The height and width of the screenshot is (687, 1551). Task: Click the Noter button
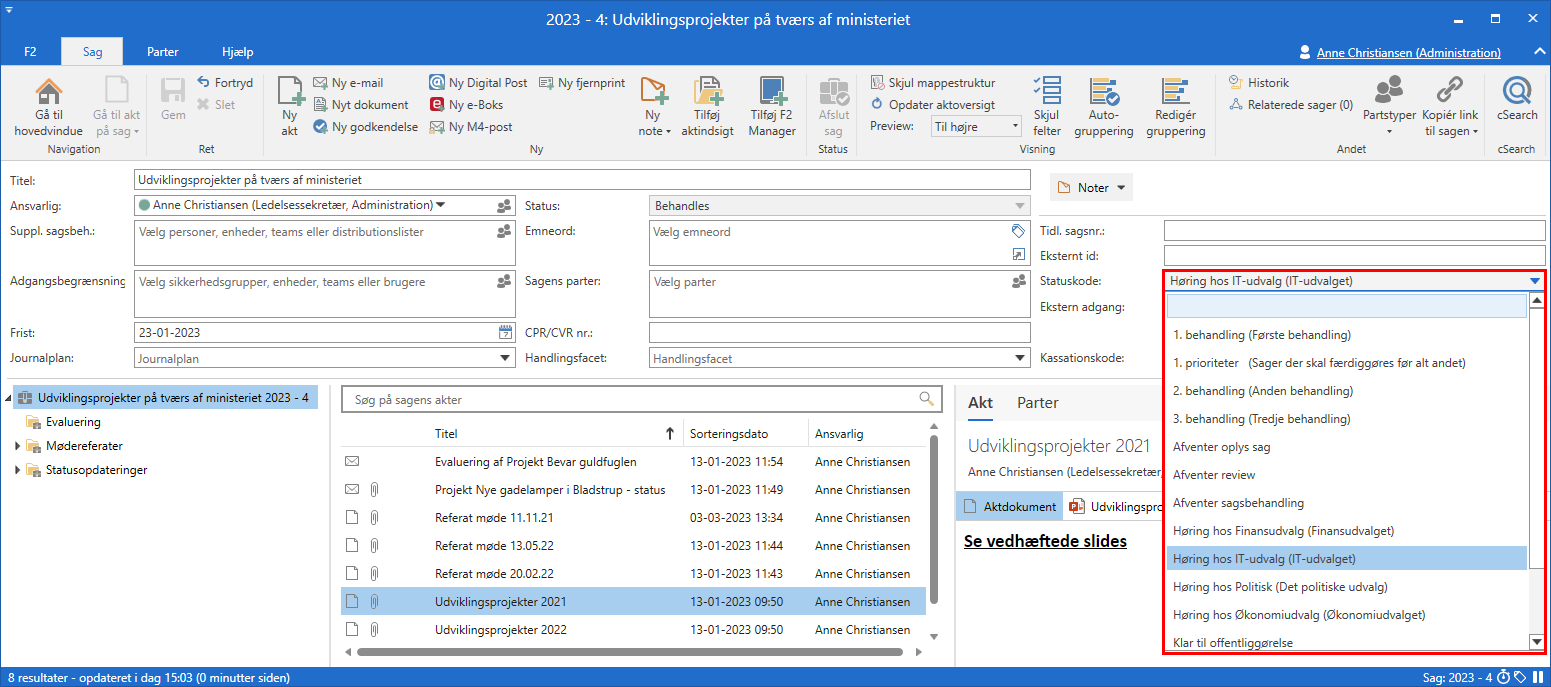[x=1092, y=188]
